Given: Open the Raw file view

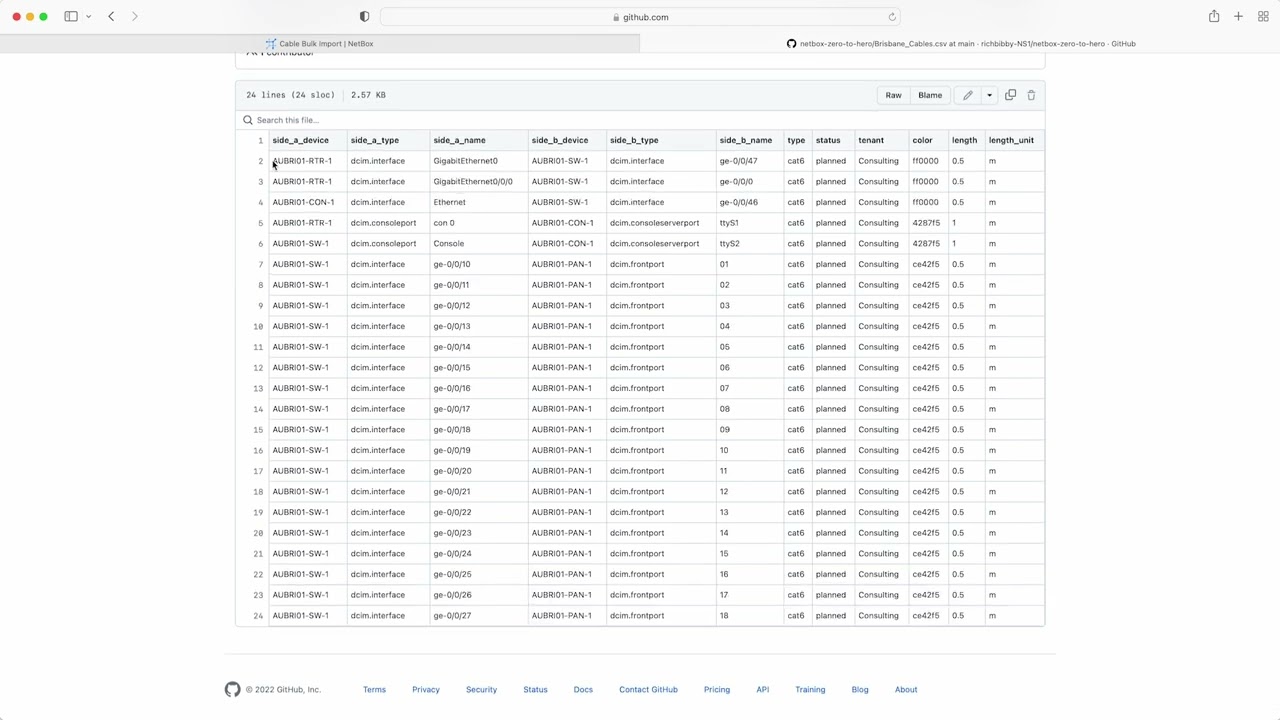Looking at the screenshot, I should point(893,95).
